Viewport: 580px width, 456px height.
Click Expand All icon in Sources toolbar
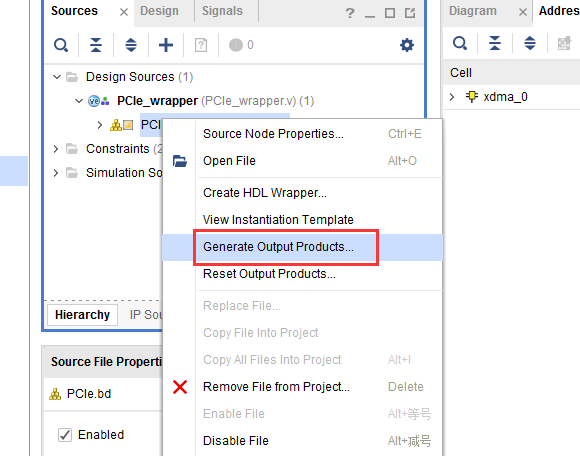[x=131, y=45]
